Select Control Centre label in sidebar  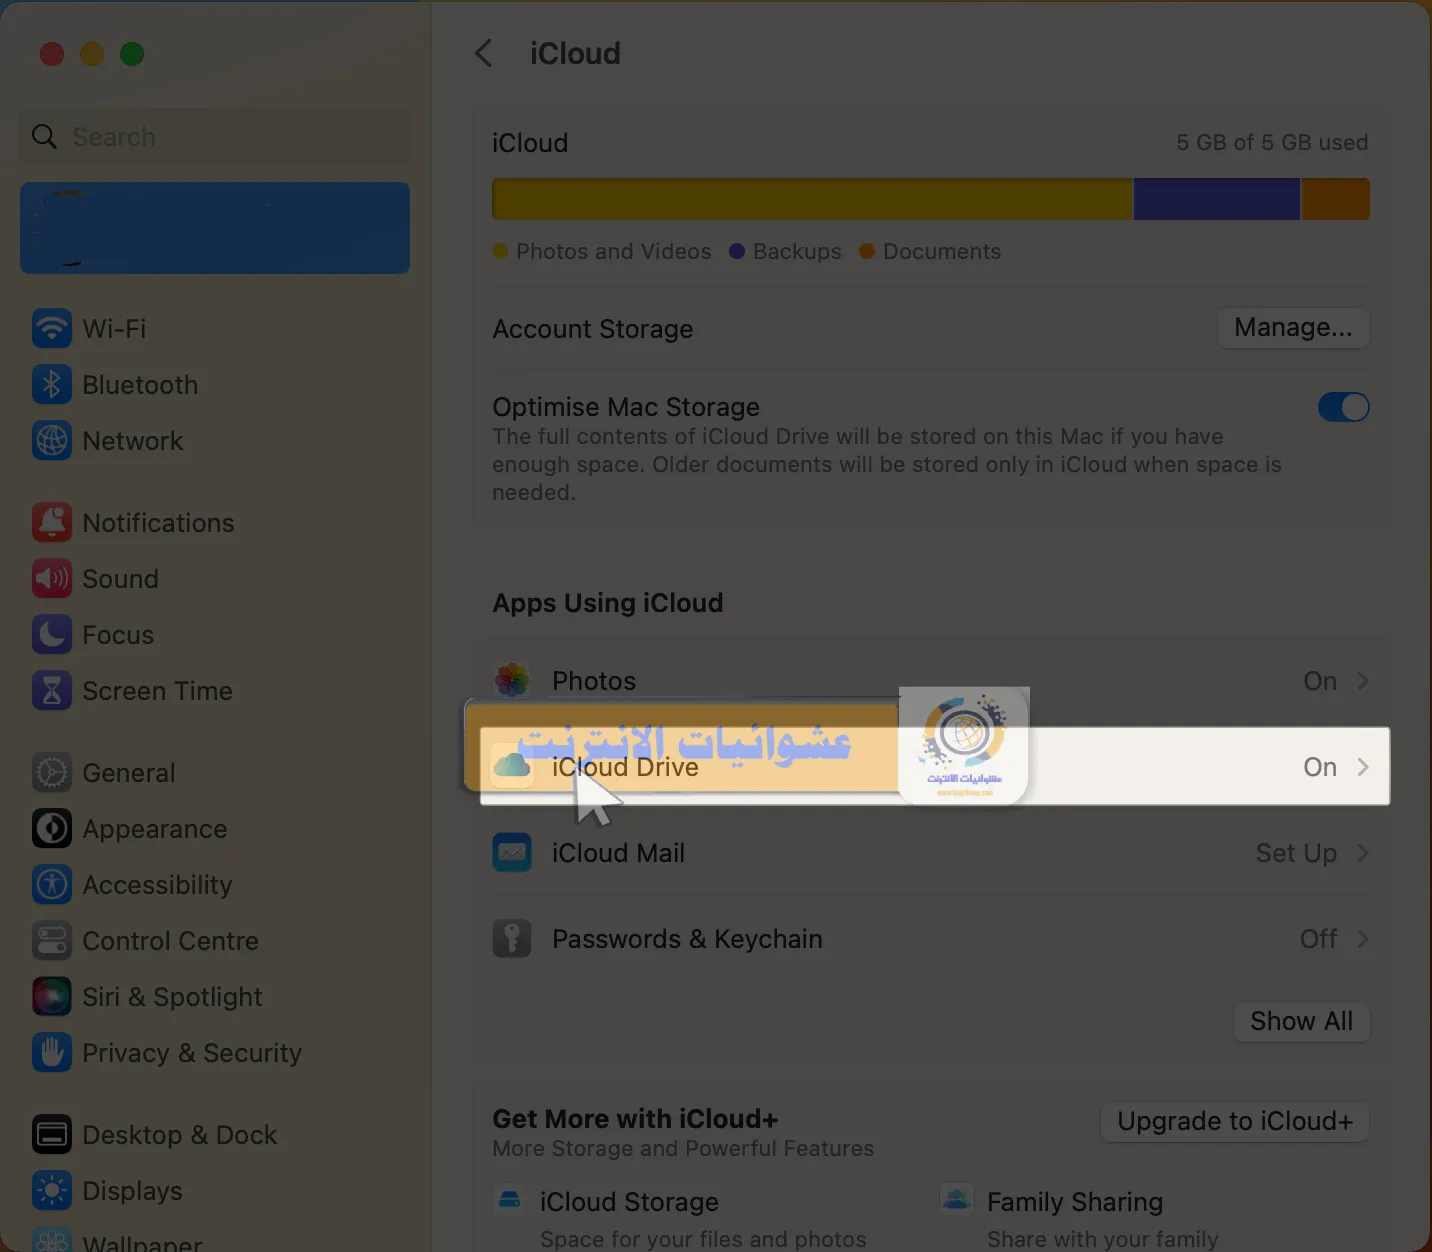pyautogui.click(x=170, y=941)
